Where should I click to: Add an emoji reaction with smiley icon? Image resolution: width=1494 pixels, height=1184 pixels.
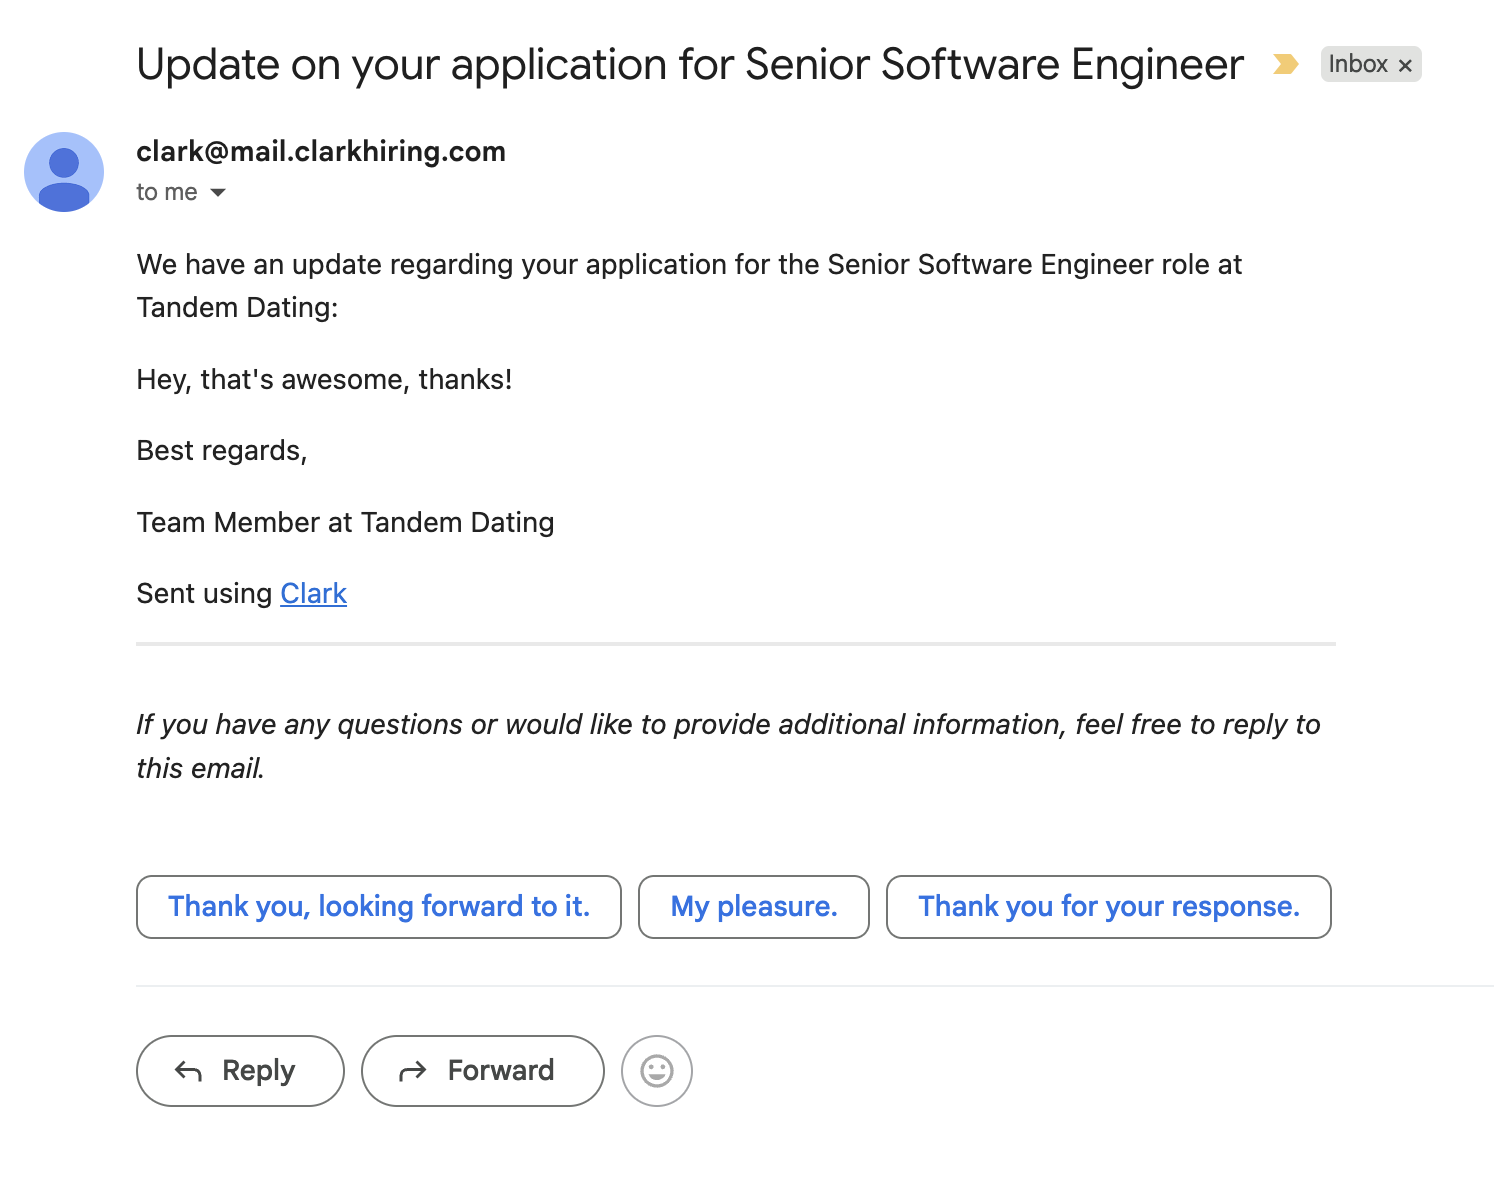[657, 1071]
